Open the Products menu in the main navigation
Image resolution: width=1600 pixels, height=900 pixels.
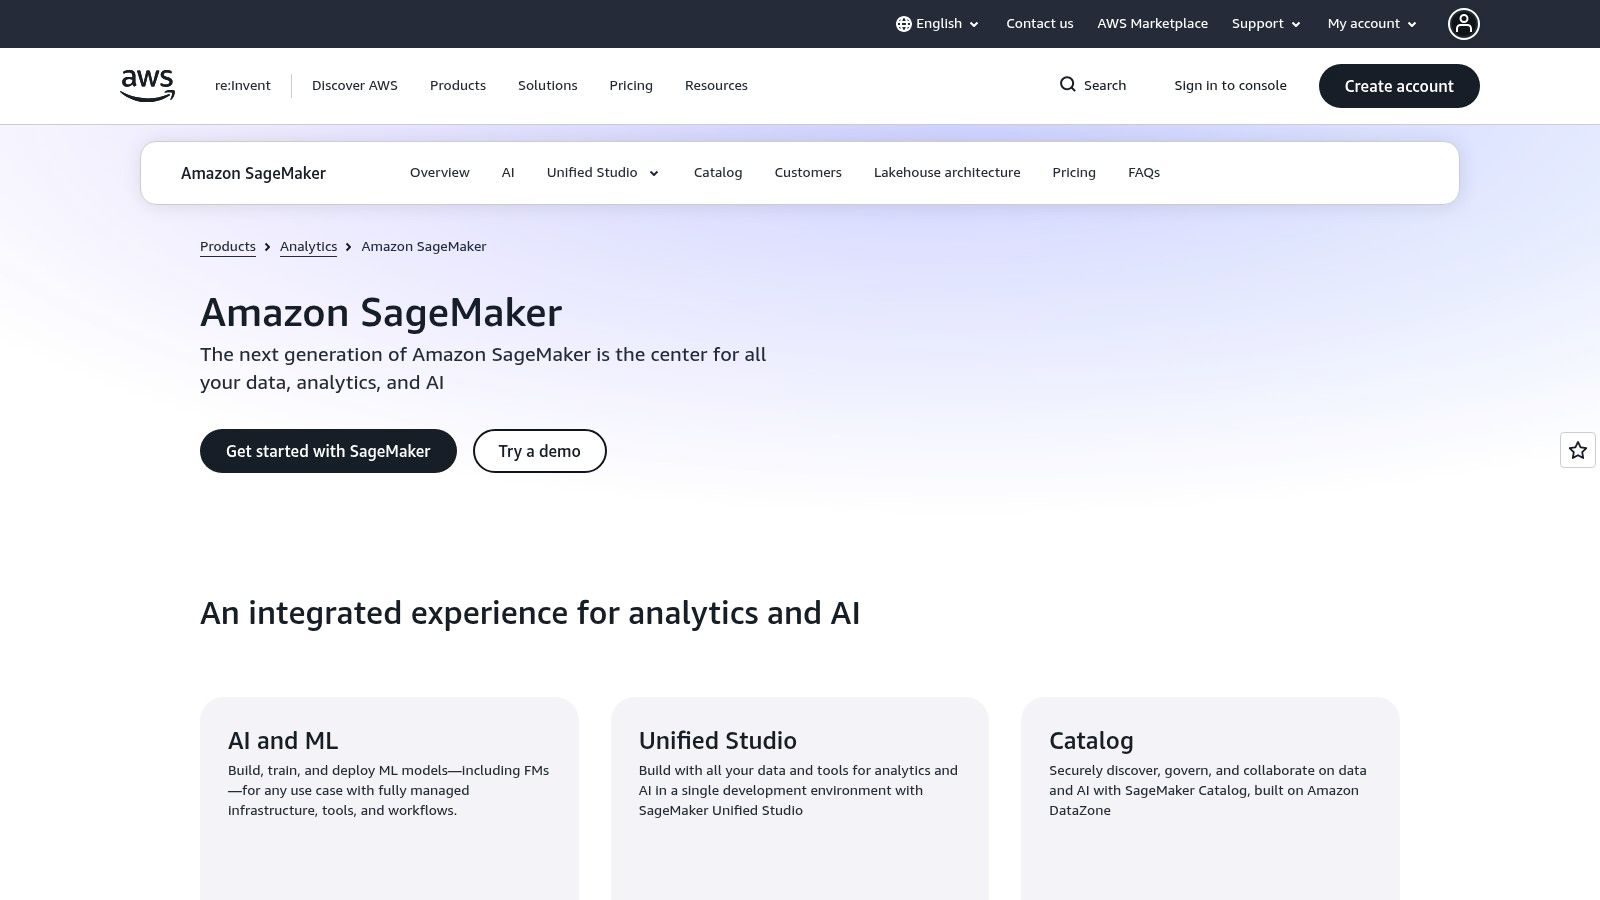click(x=458, y=85)
